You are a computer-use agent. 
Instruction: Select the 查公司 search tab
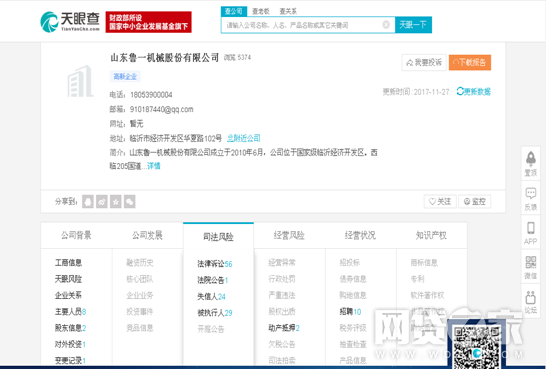(234, 11)
